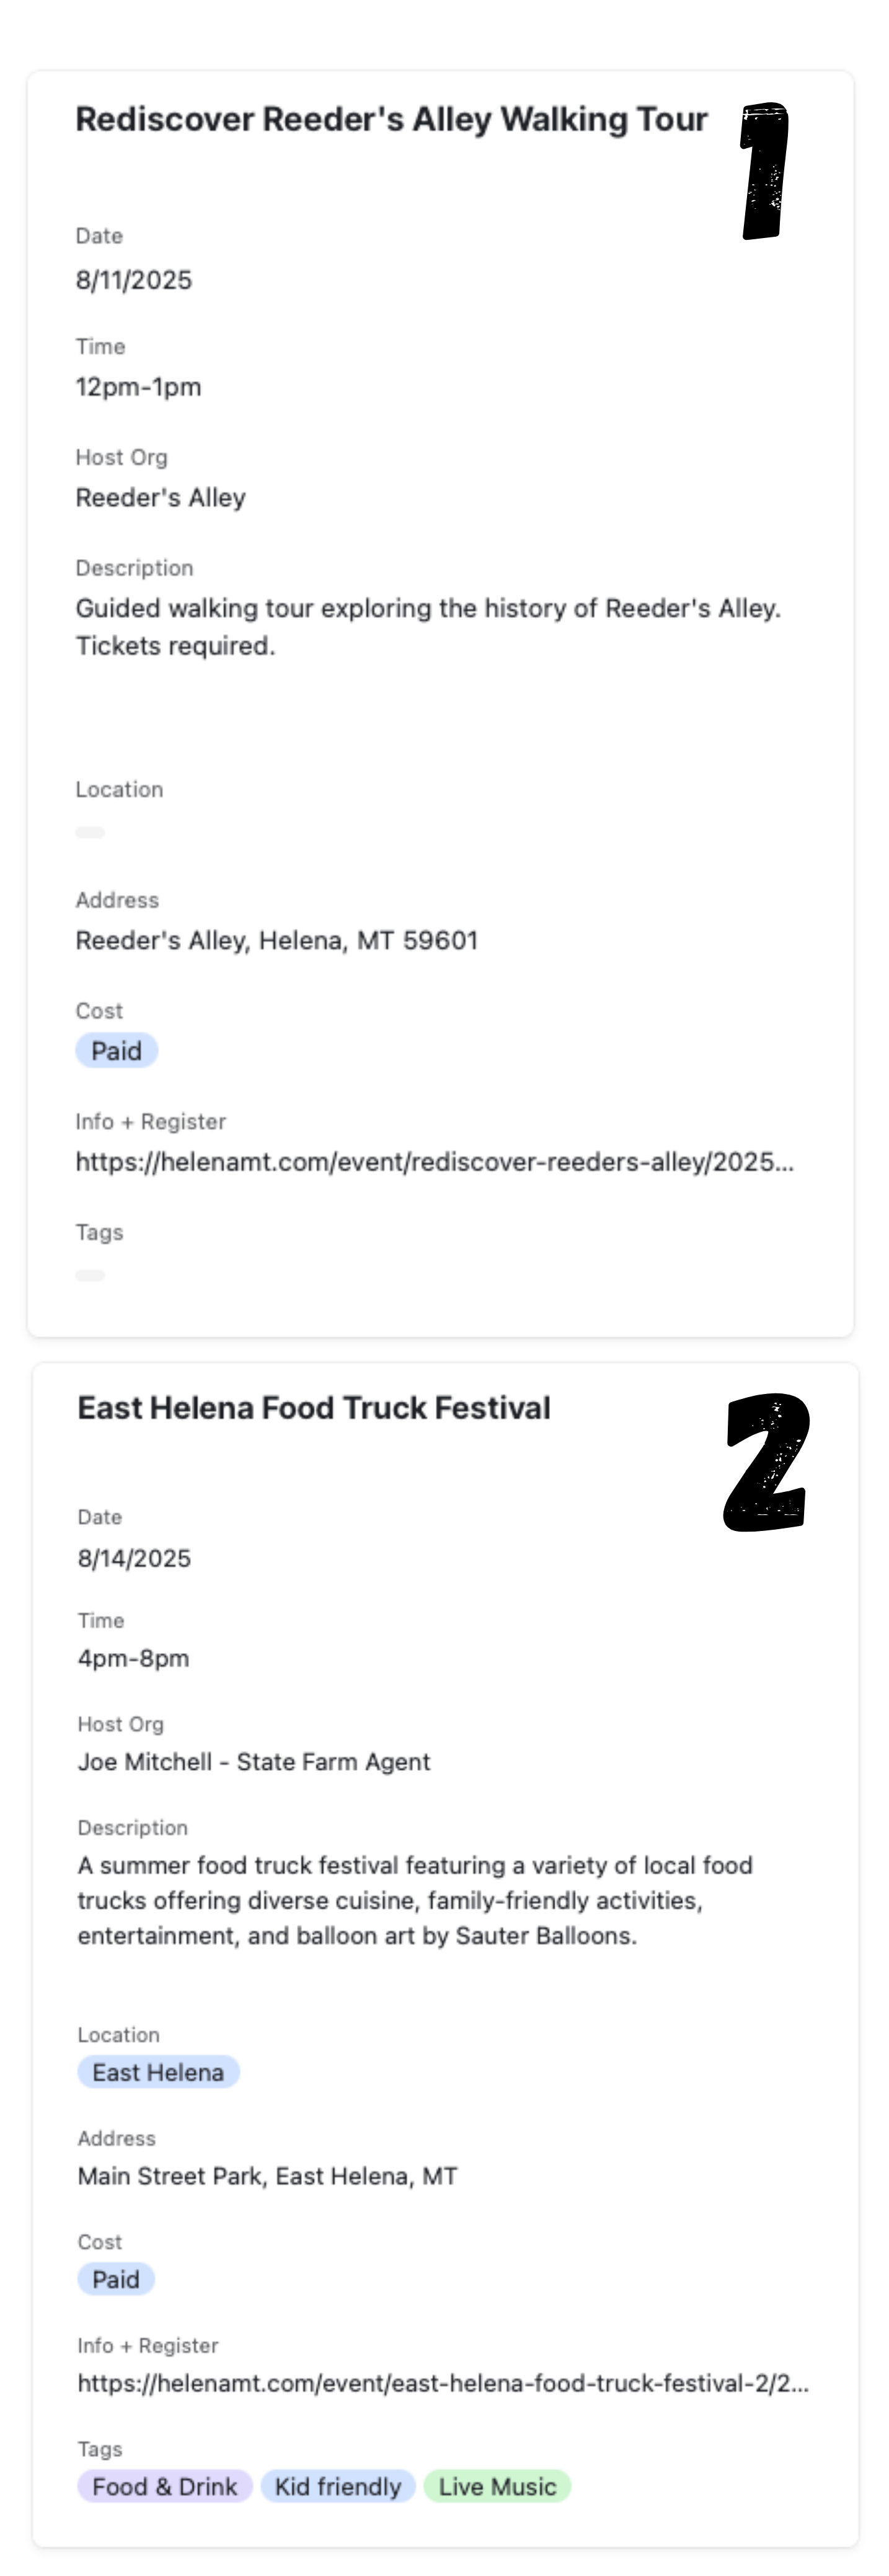Open the Rediscover Reeder's Alley registration link
The height and width of the screenshot is (2576, 889).
(x=434, y=1162)
